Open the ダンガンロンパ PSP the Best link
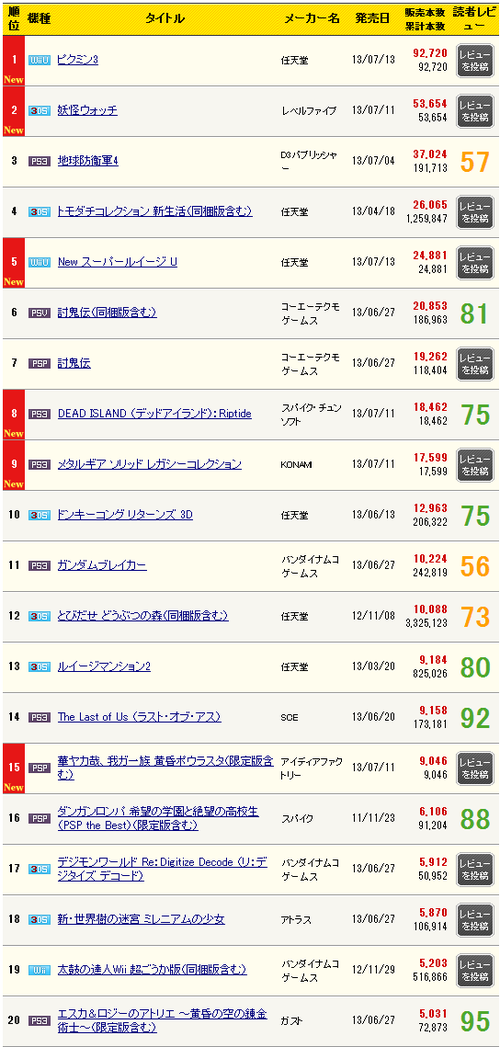This screenshot has height=1047, width=500. [x=158, y=819]
